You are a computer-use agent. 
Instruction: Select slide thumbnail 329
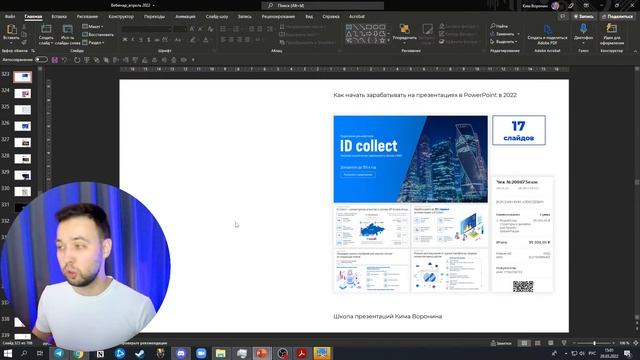click(x=22, y=175)
